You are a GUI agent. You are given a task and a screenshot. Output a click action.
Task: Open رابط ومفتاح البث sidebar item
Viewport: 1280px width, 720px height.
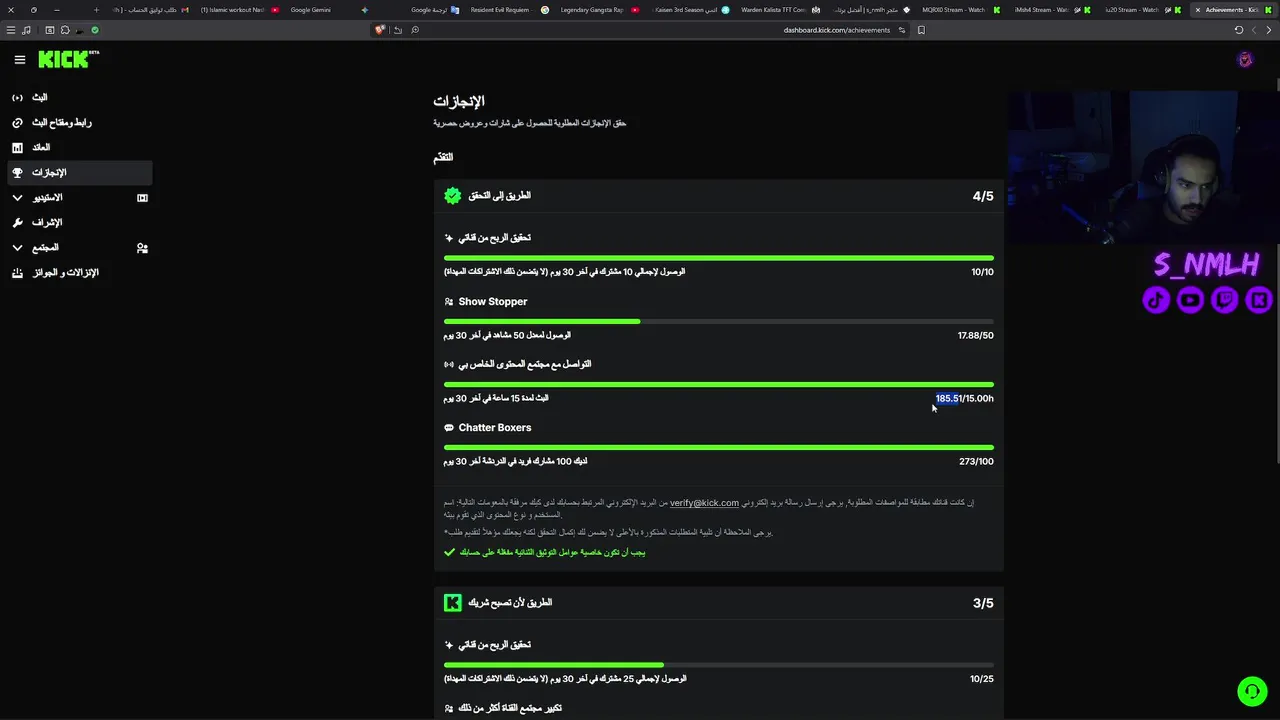coord(61,123)
